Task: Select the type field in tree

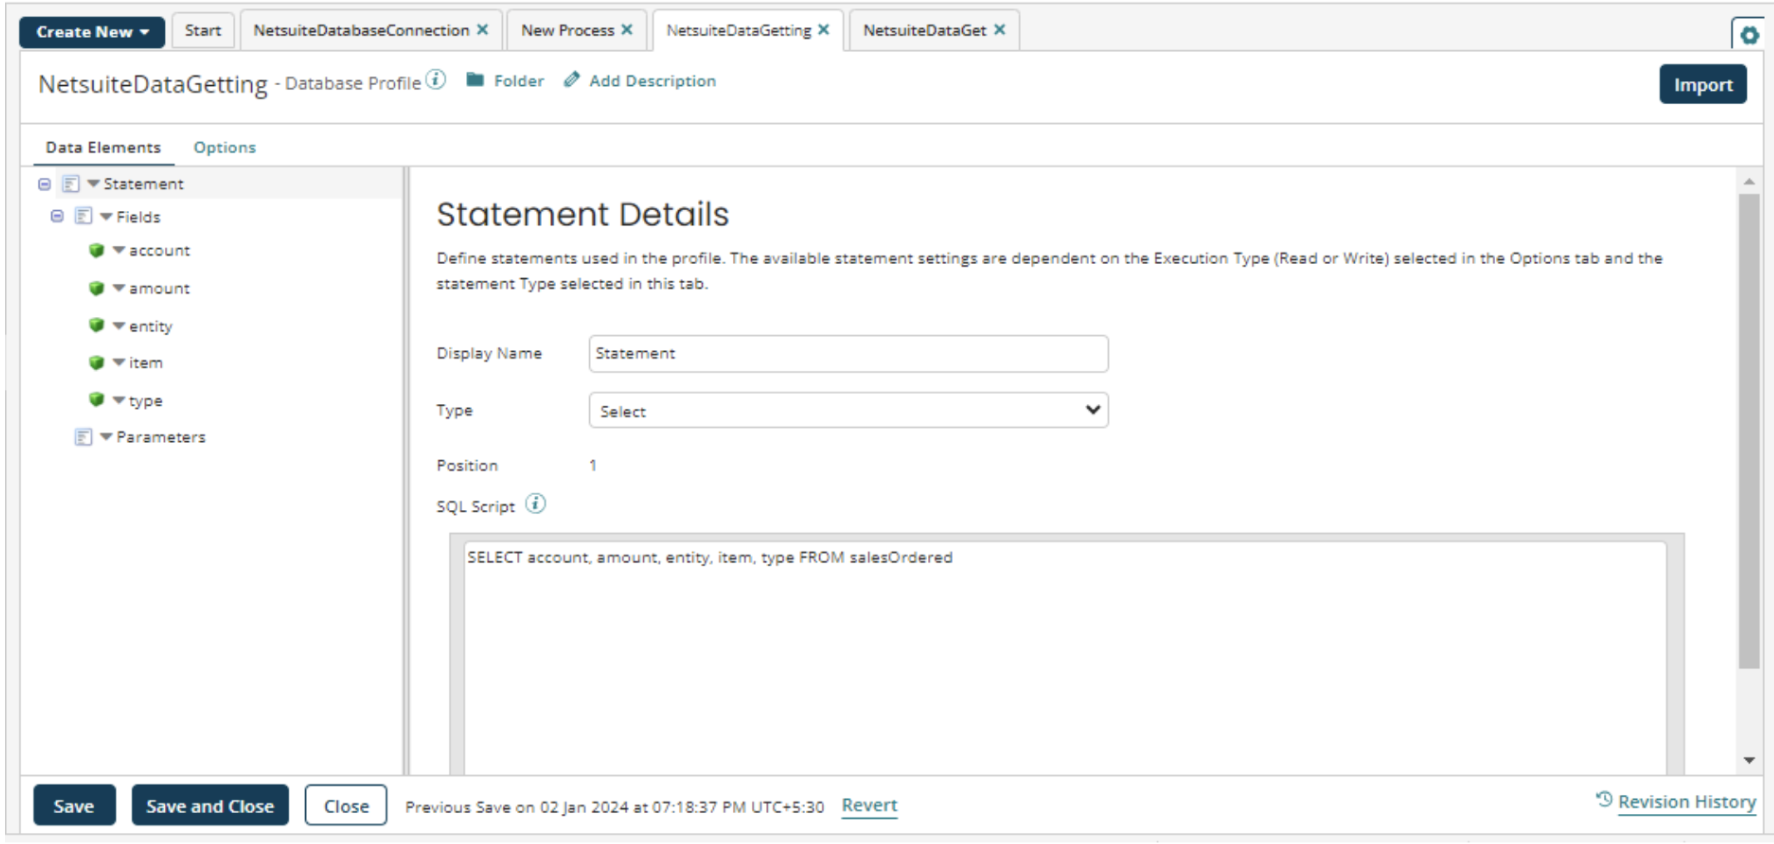Action: pos(146,400)
